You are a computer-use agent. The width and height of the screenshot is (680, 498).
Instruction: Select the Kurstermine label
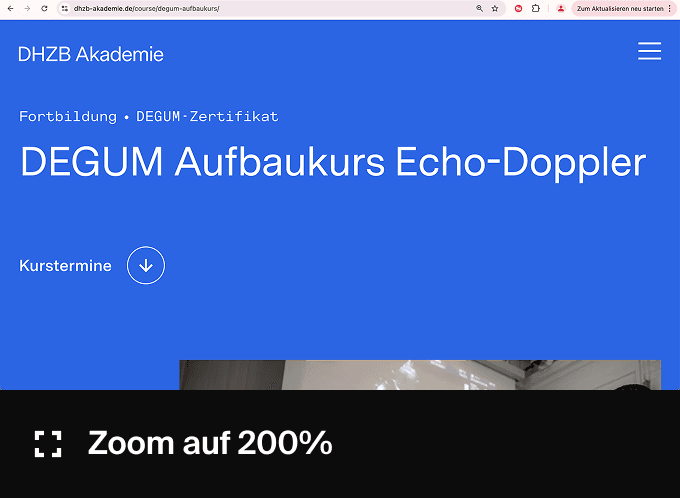point(65,265)
